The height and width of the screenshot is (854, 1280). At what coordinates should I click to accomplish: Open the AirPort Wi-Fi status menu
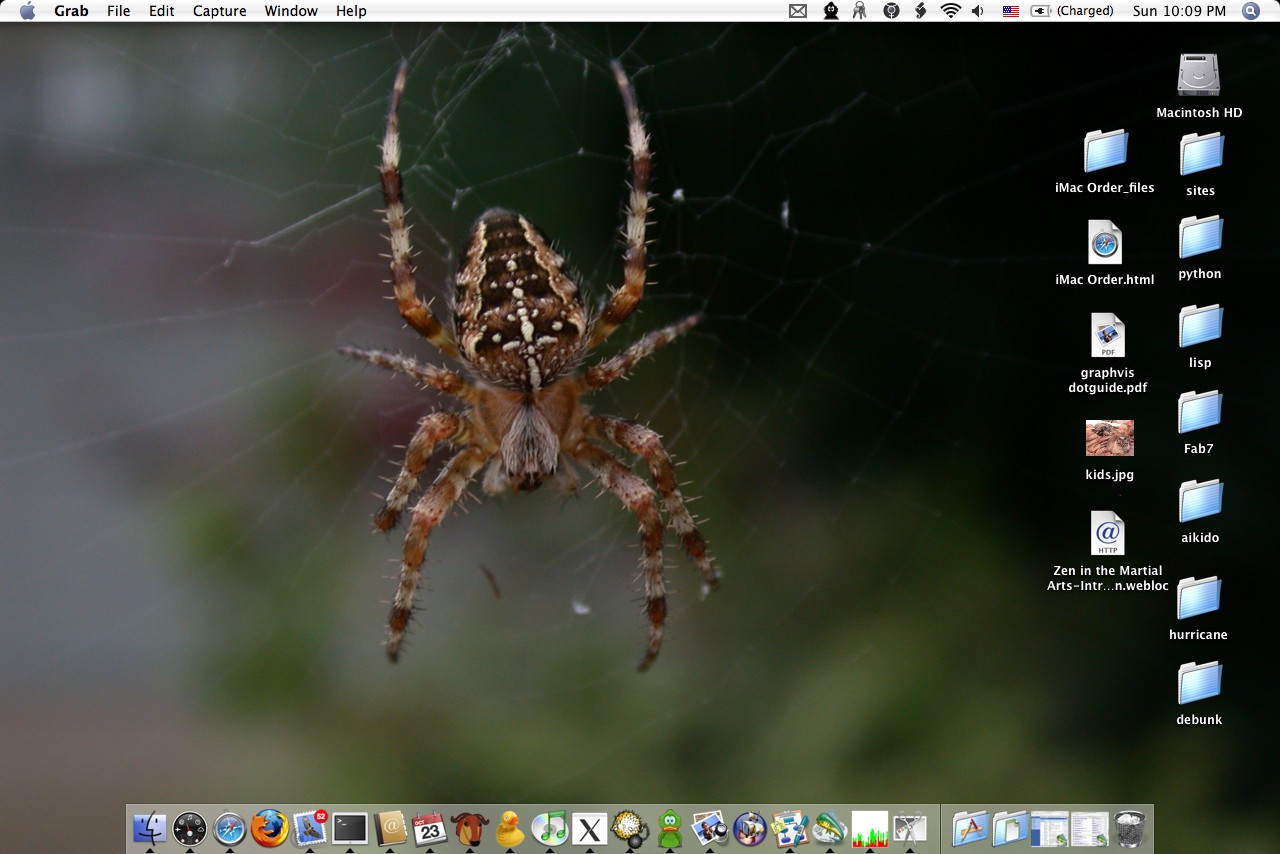click(x=950, y=11)
